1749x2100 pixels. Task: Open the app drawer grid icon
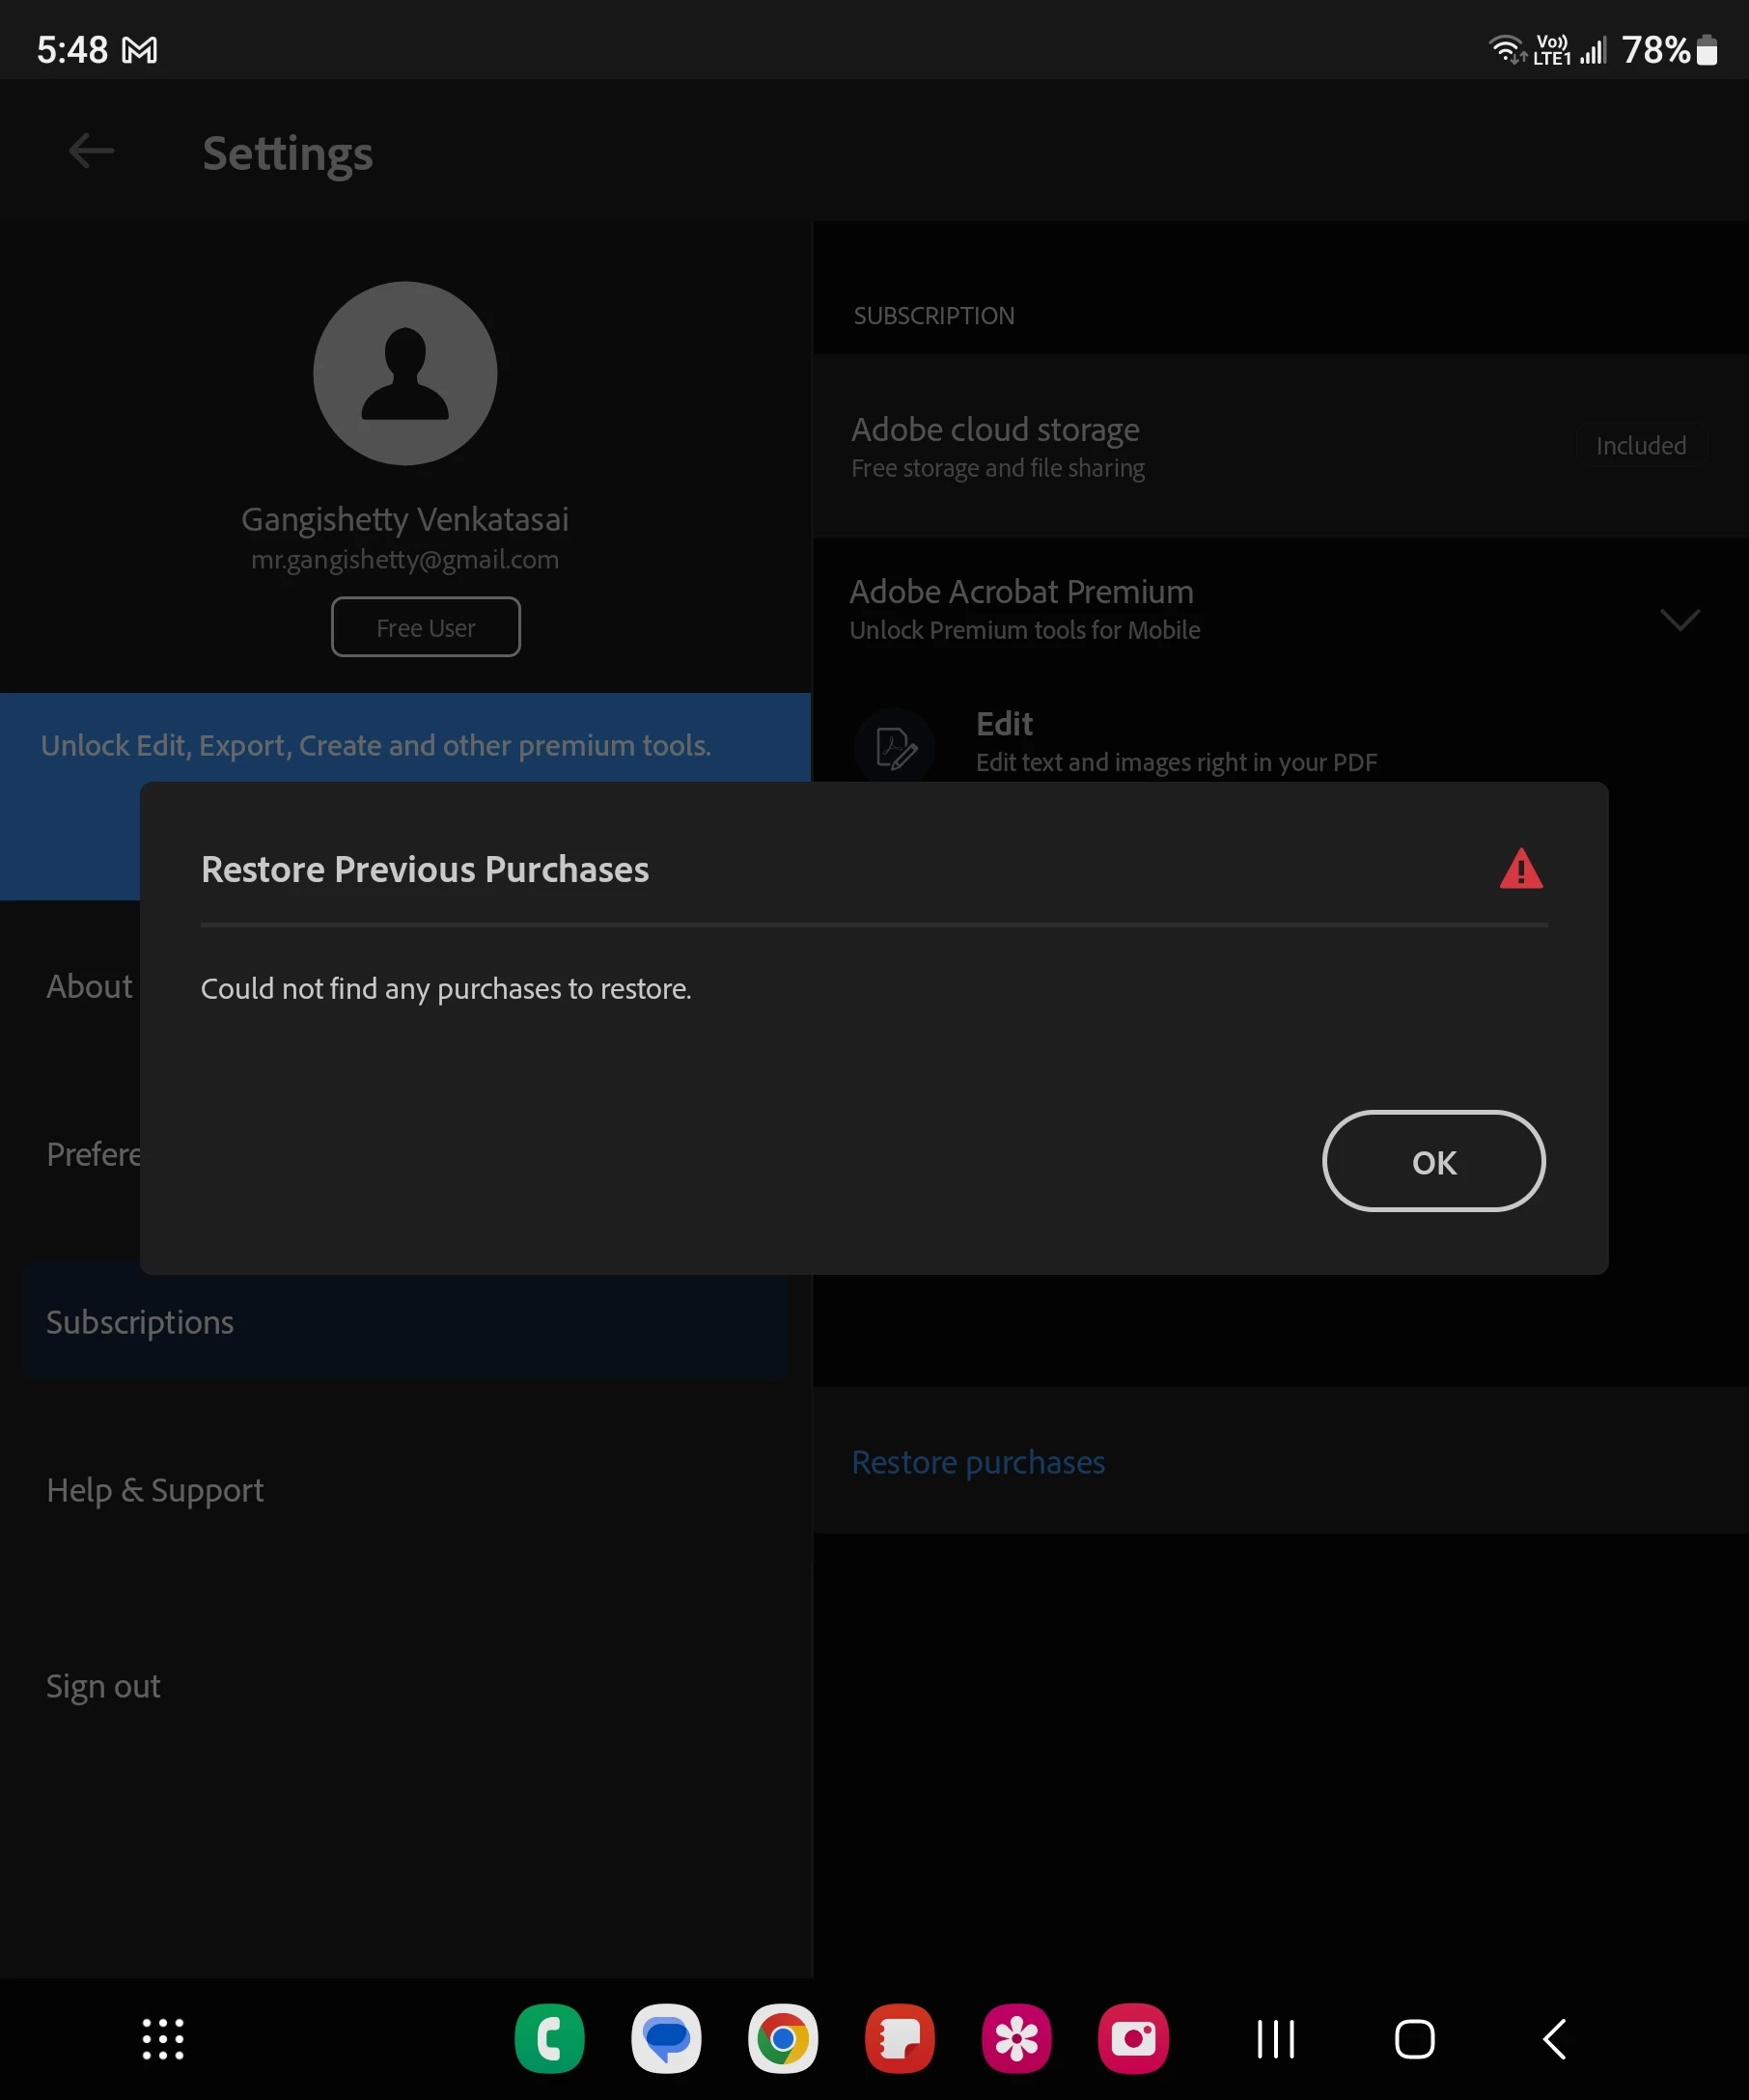coord(163,2039)
